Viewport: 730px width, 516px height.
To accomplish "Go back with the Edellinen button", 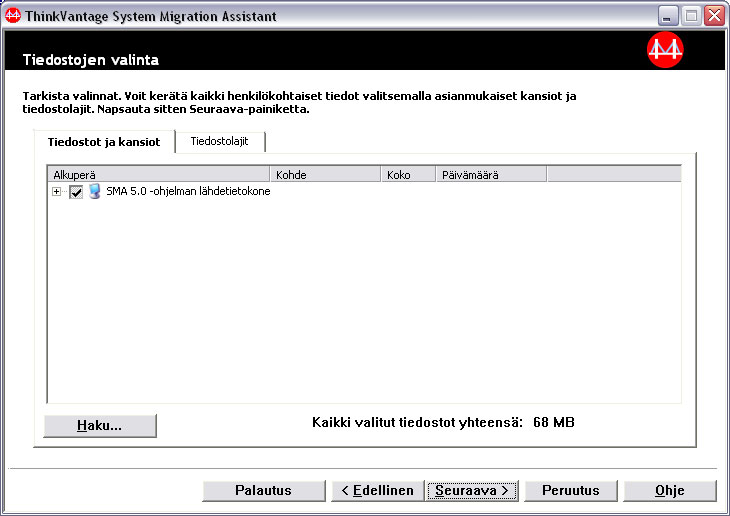I will click(x=378, y=491).
